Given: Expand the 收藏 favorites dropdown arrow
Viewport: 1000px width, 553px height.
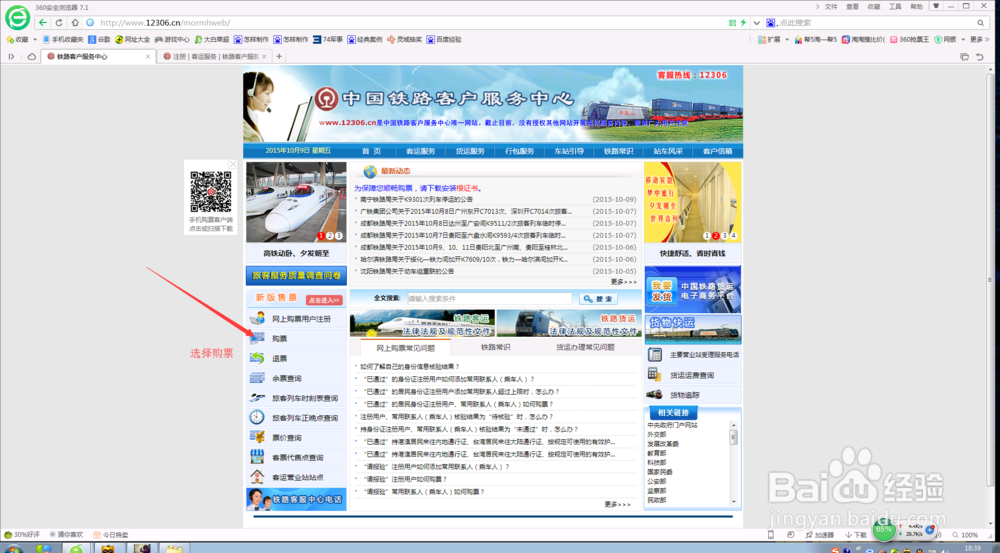Looking at the screenshot, I should click(x=35, y=40).
